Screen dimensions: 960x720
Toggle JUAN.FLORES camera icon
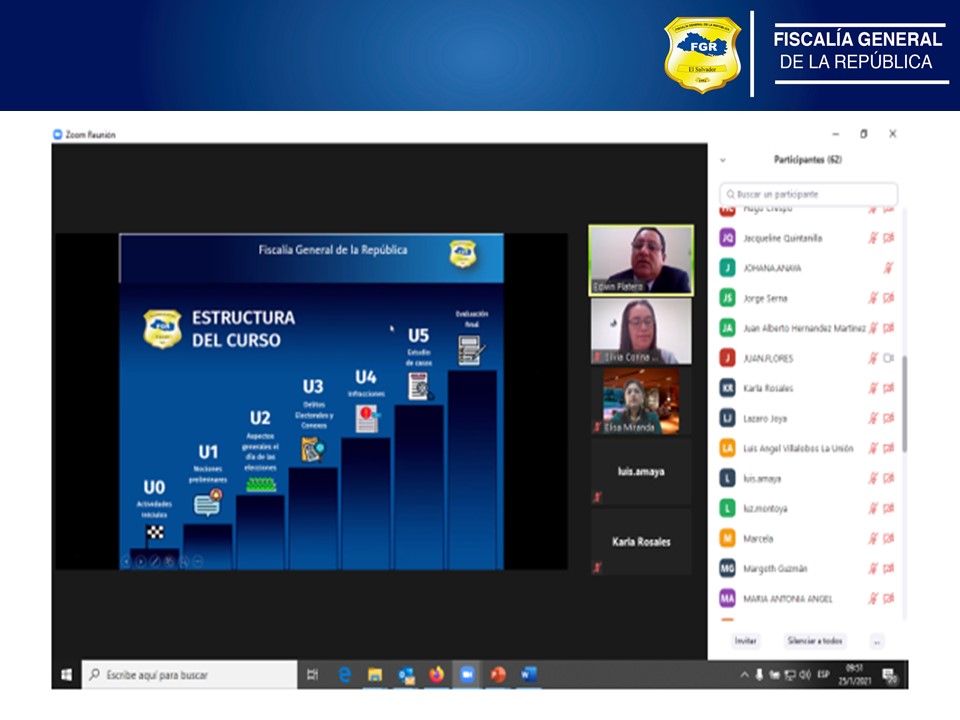point(888,358)
